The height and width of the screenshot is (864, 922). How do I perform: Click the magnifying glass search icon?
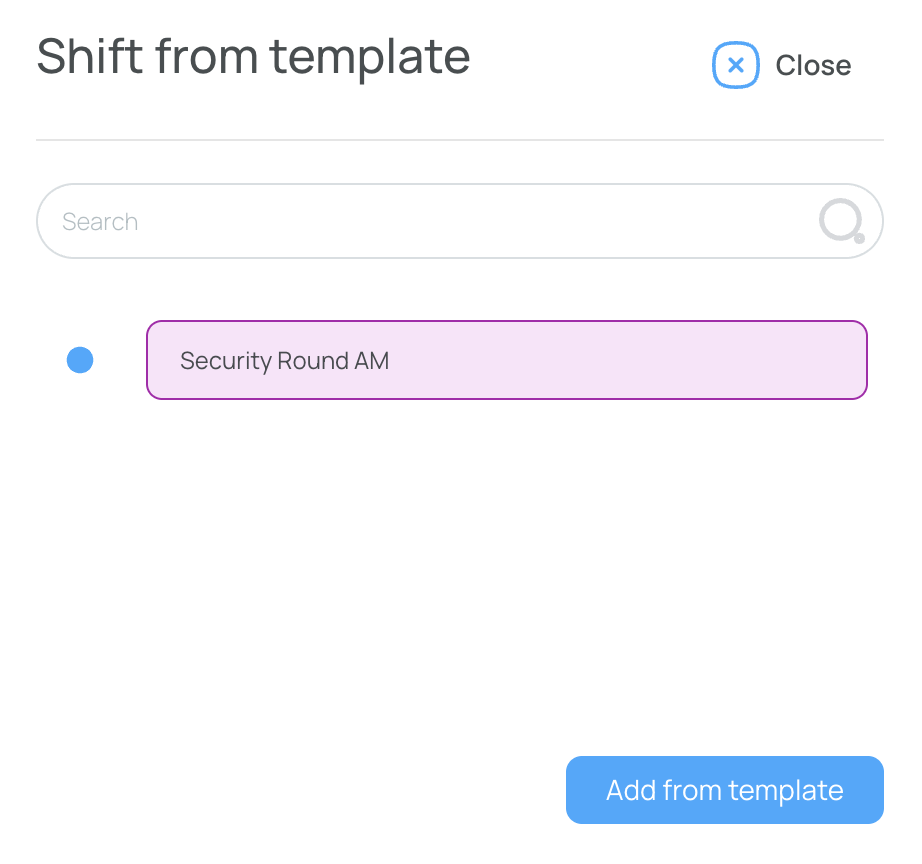pyautogui.click(x=841, y=221)
